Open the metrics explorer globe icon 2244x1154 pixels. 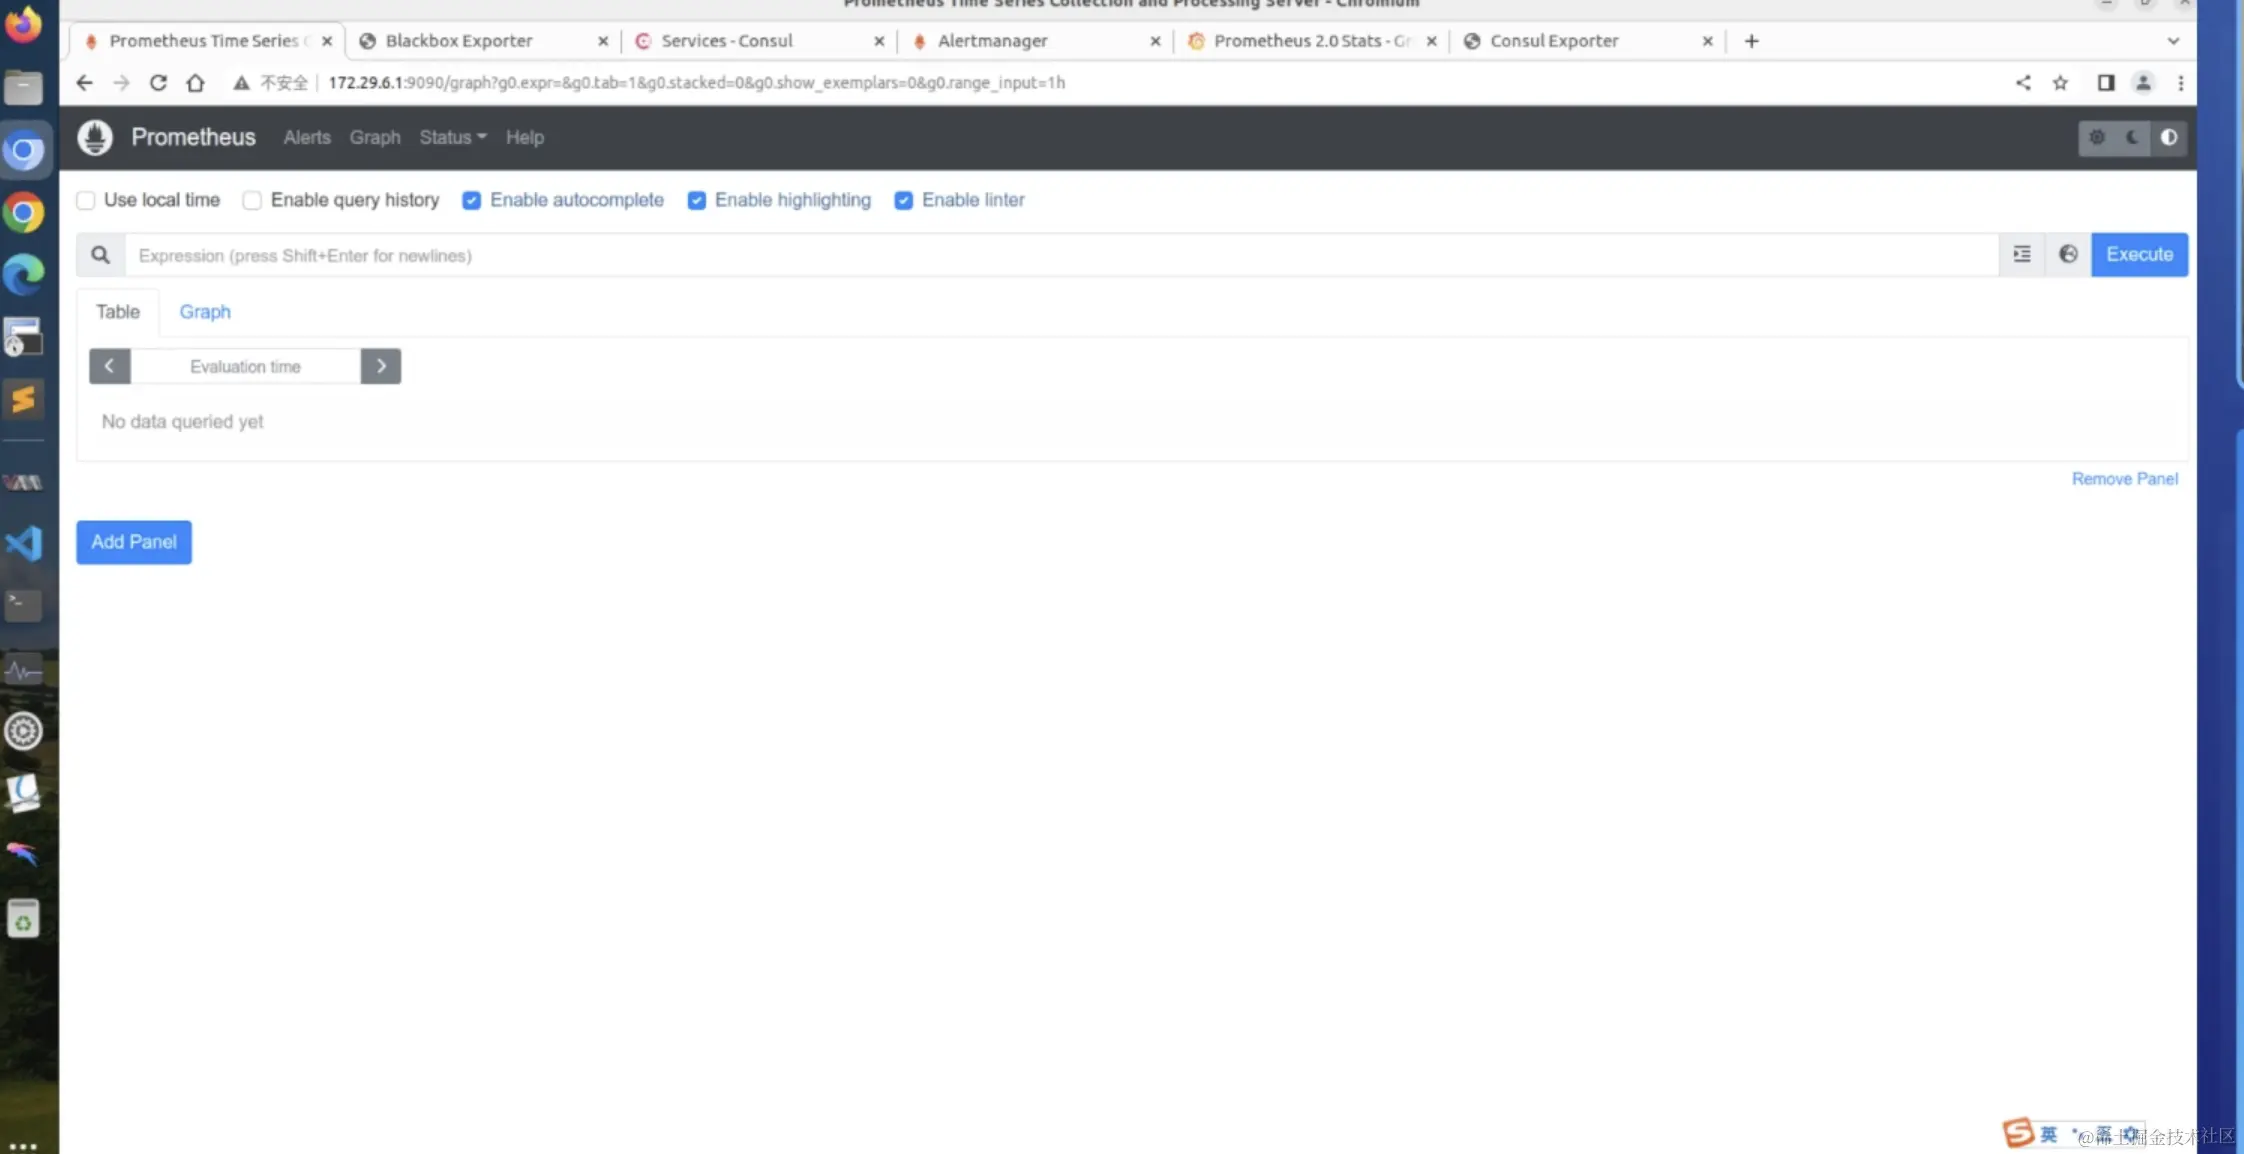coord(2068,255)
